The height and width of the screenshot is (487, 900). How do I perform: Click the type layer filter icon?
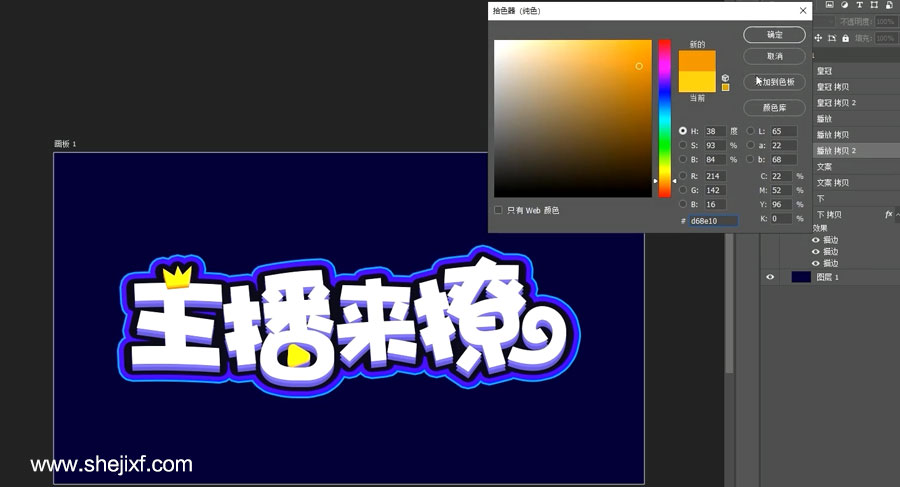[x=859, y=5]
